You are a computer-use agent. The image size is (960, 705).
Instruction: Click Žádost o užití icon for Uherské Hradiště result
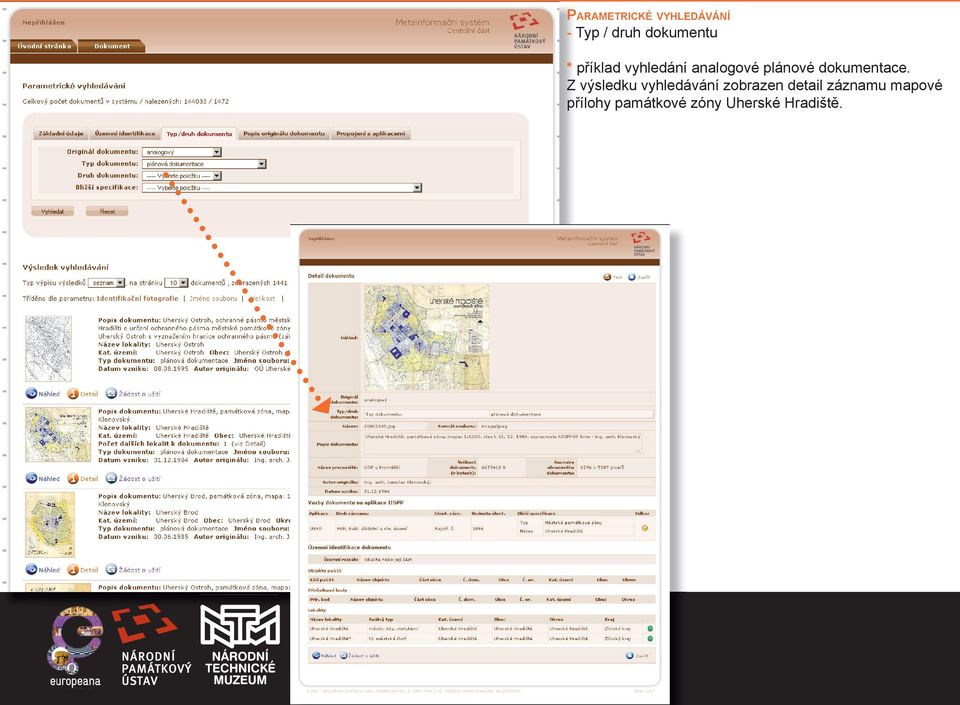click(111, 478)
